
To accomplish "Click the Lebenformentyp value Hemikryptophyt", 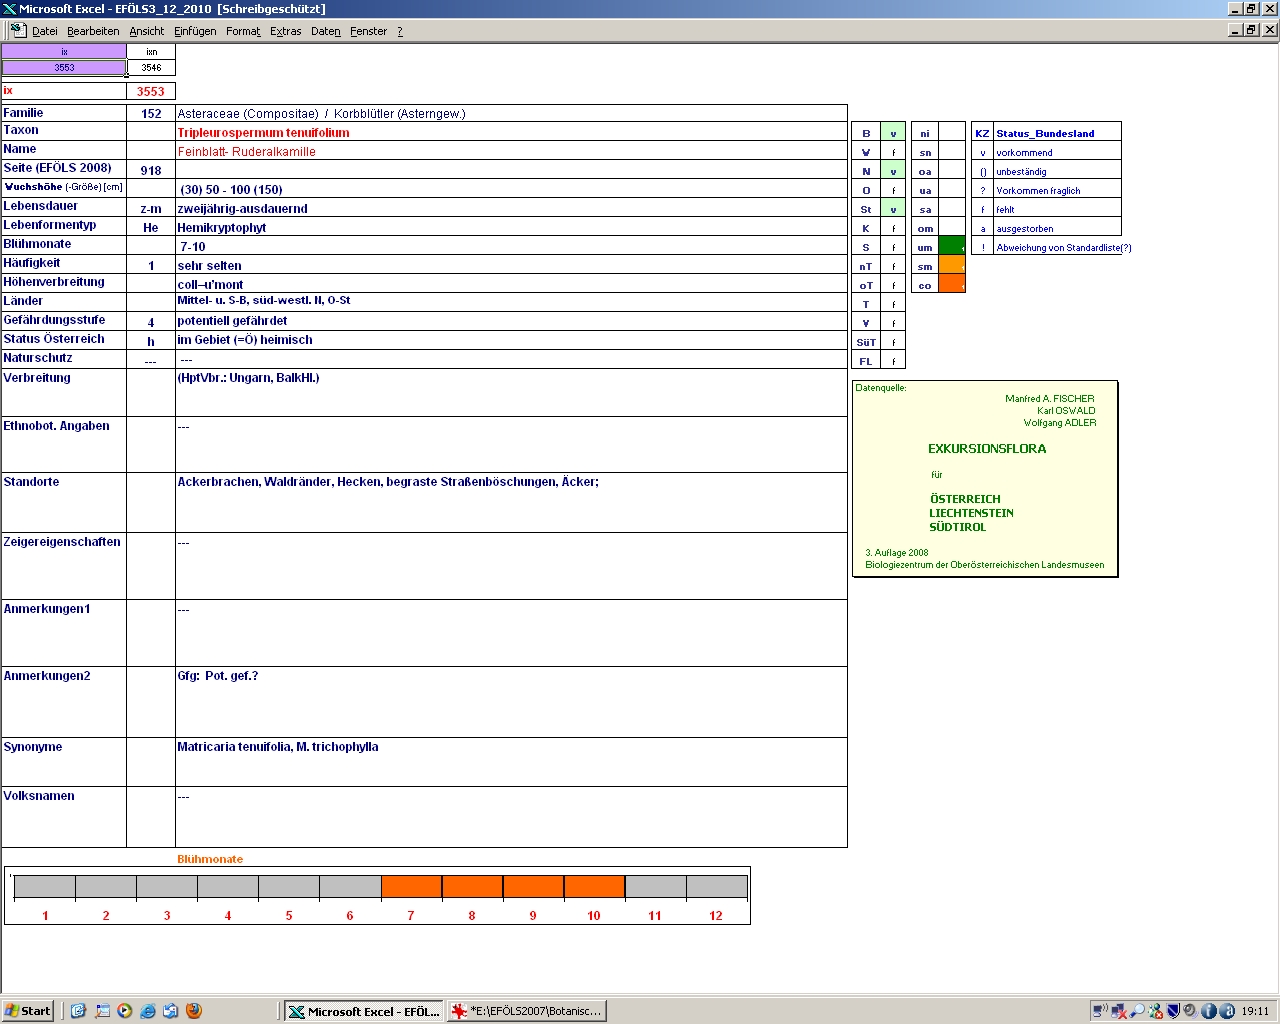I will [222, 228].
